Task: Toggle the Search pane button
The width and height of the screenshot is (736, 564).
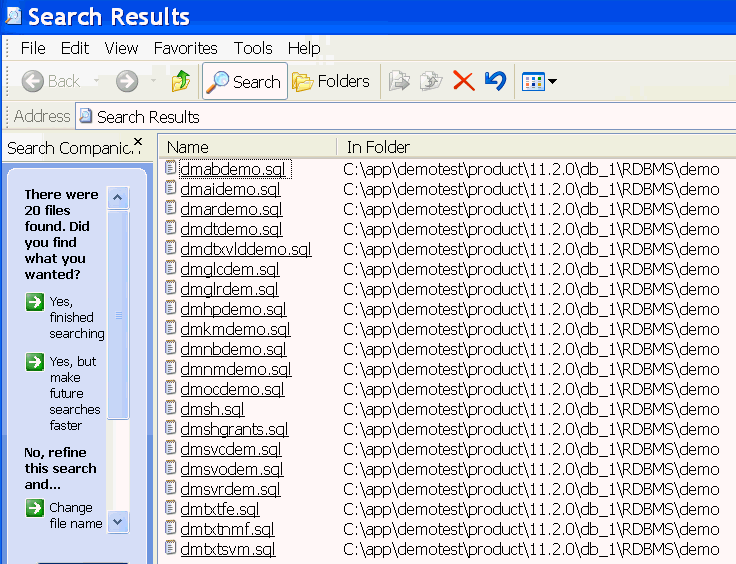Action: point(245,82)
